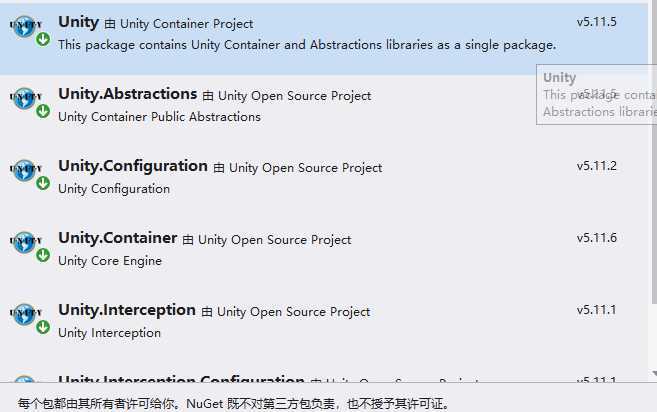Click version v5.11.2 of Unity.Configuration
Viewport: 657px width, 412px height.
tap(596, 166)
